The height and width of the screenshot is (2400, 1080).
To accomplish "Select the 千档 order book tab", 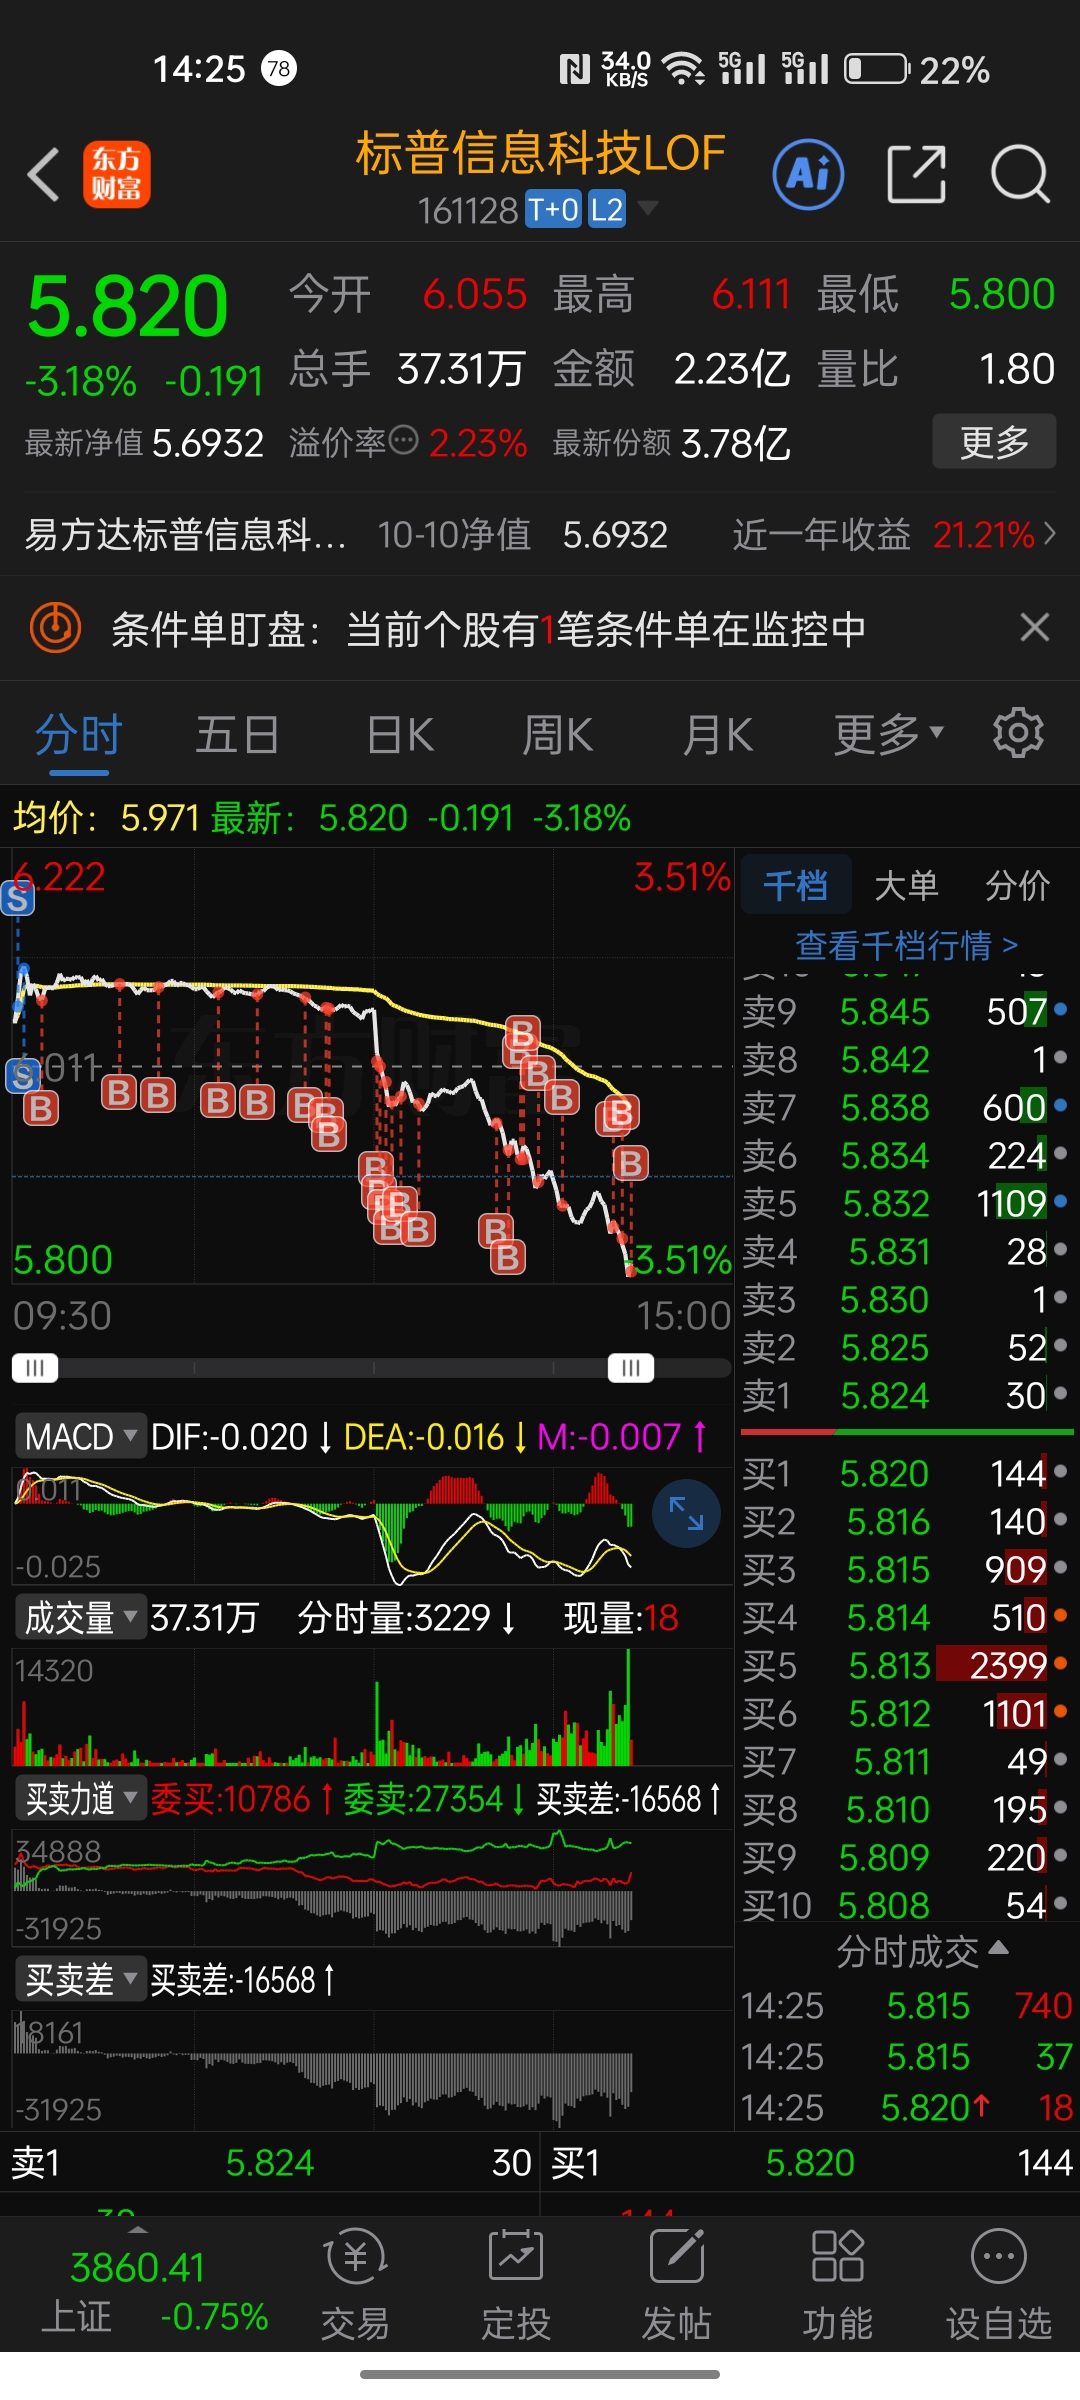I will point(796,885).
